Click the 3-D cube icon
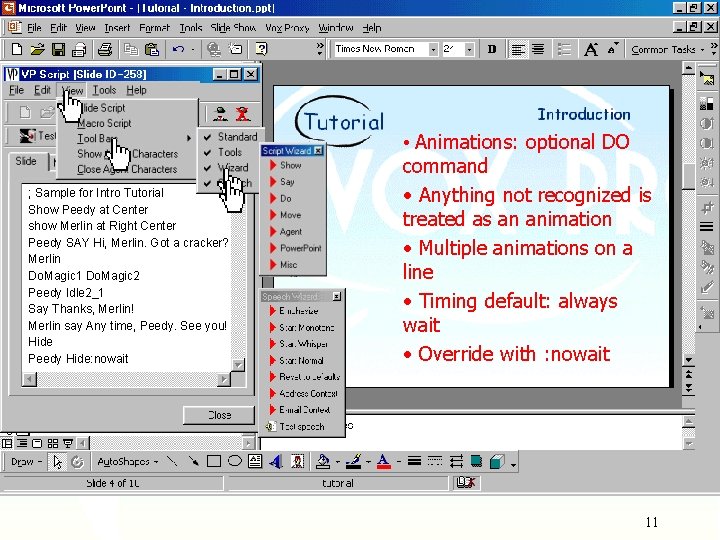 (497, 461)
